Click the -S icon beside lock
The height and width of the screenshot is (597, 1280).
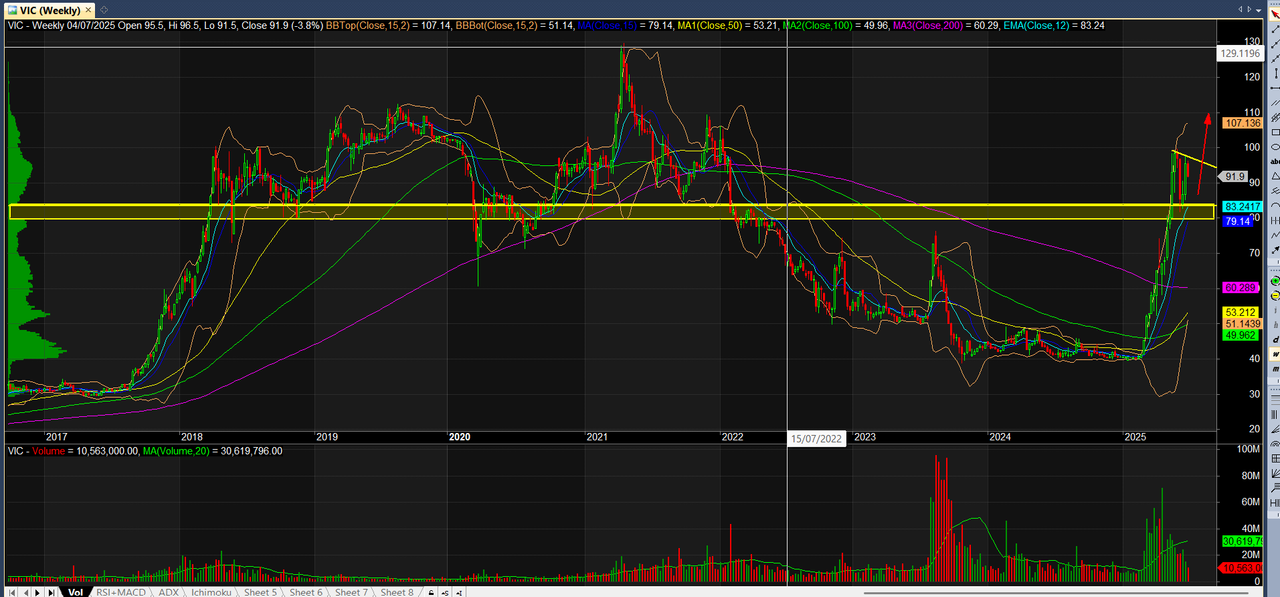tap(445, 592)
